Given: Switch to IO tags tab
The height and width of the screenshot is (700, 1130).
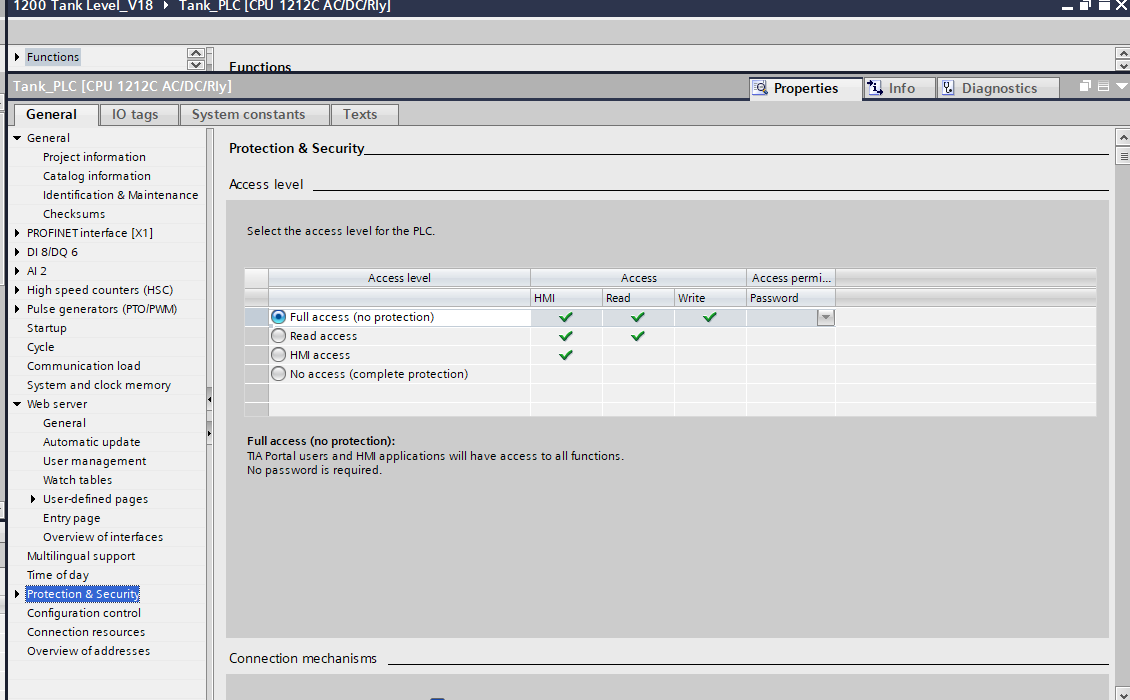Looking at the screenshot, I should tap(135, 115).
